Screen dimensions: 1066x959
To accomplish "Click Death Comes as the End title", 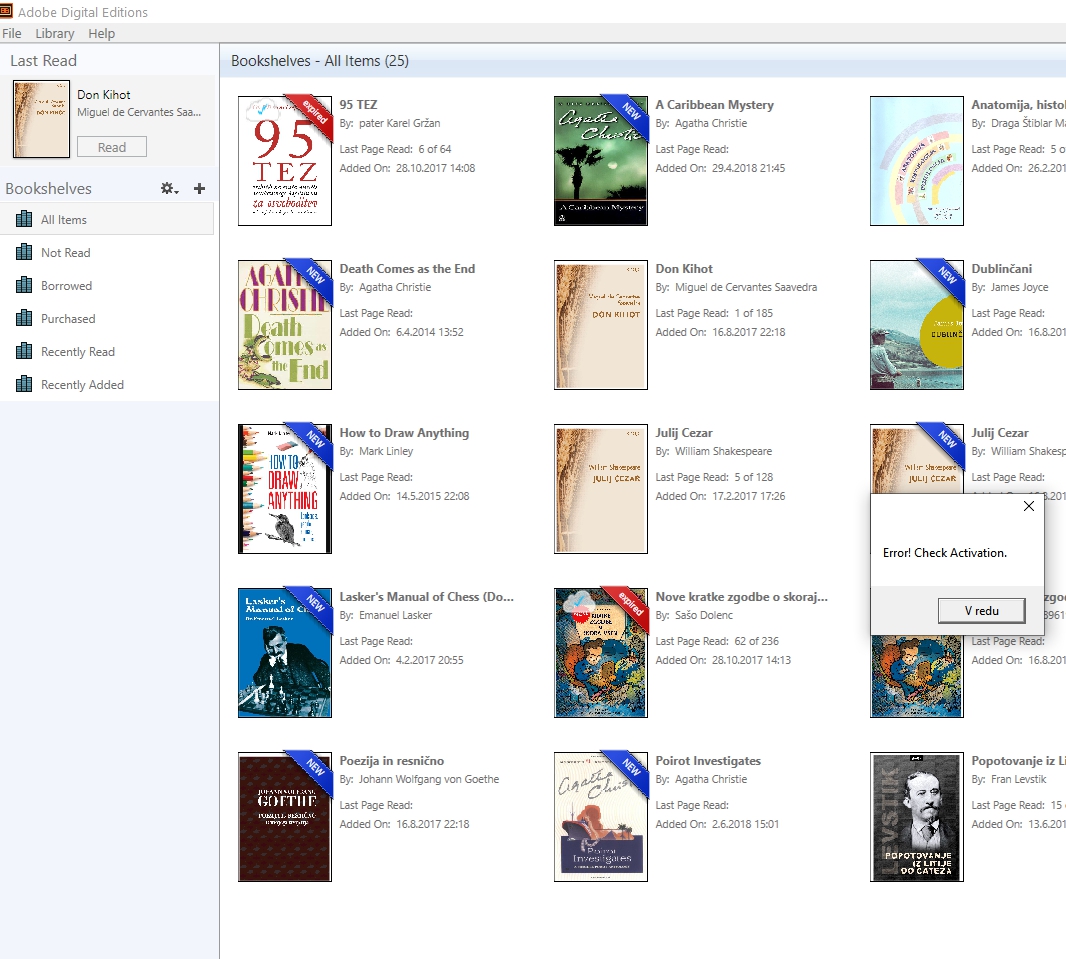I will point(407,268).
